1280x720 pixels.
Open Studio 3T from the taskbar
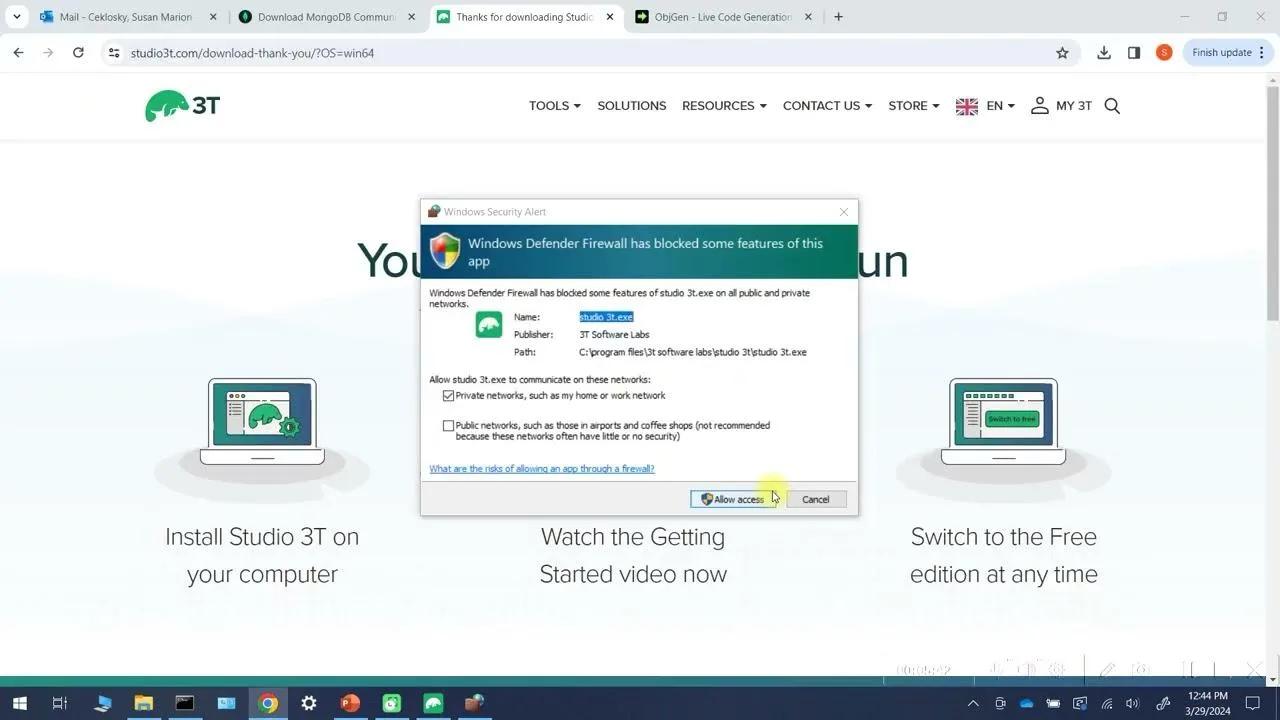pos(433,703)
